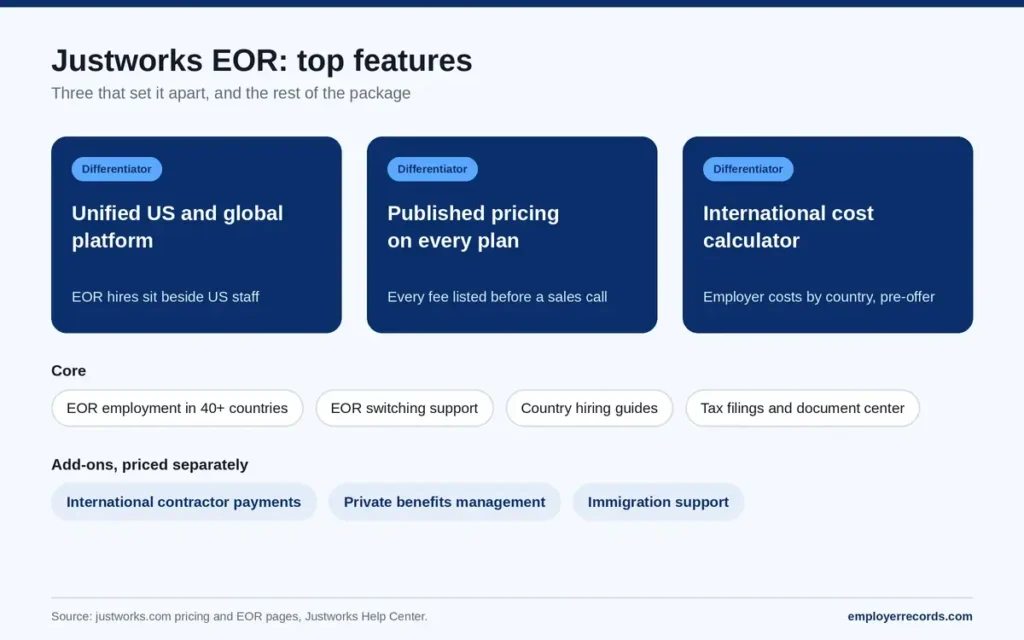Screen dimensions: 1024x640
Task: Select 'International contractor payments' add-on chip
Action: 184,502
